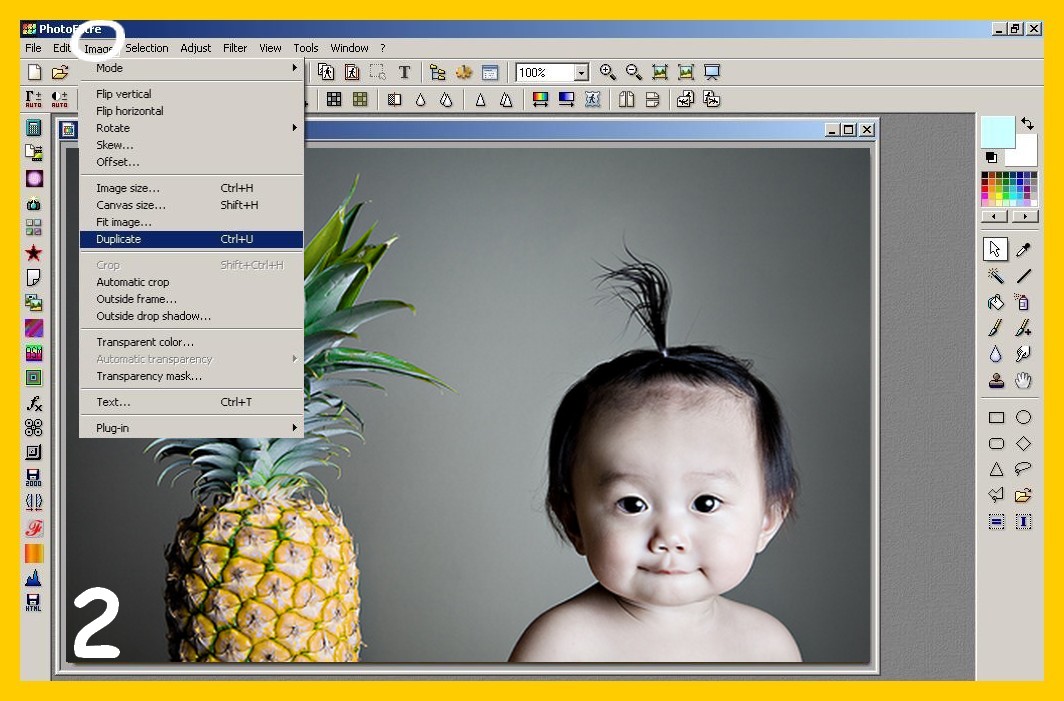Viewport: 1064px width, 701px height.
Task: Activate the hand scrolling tool
Action: (1023, 380)
